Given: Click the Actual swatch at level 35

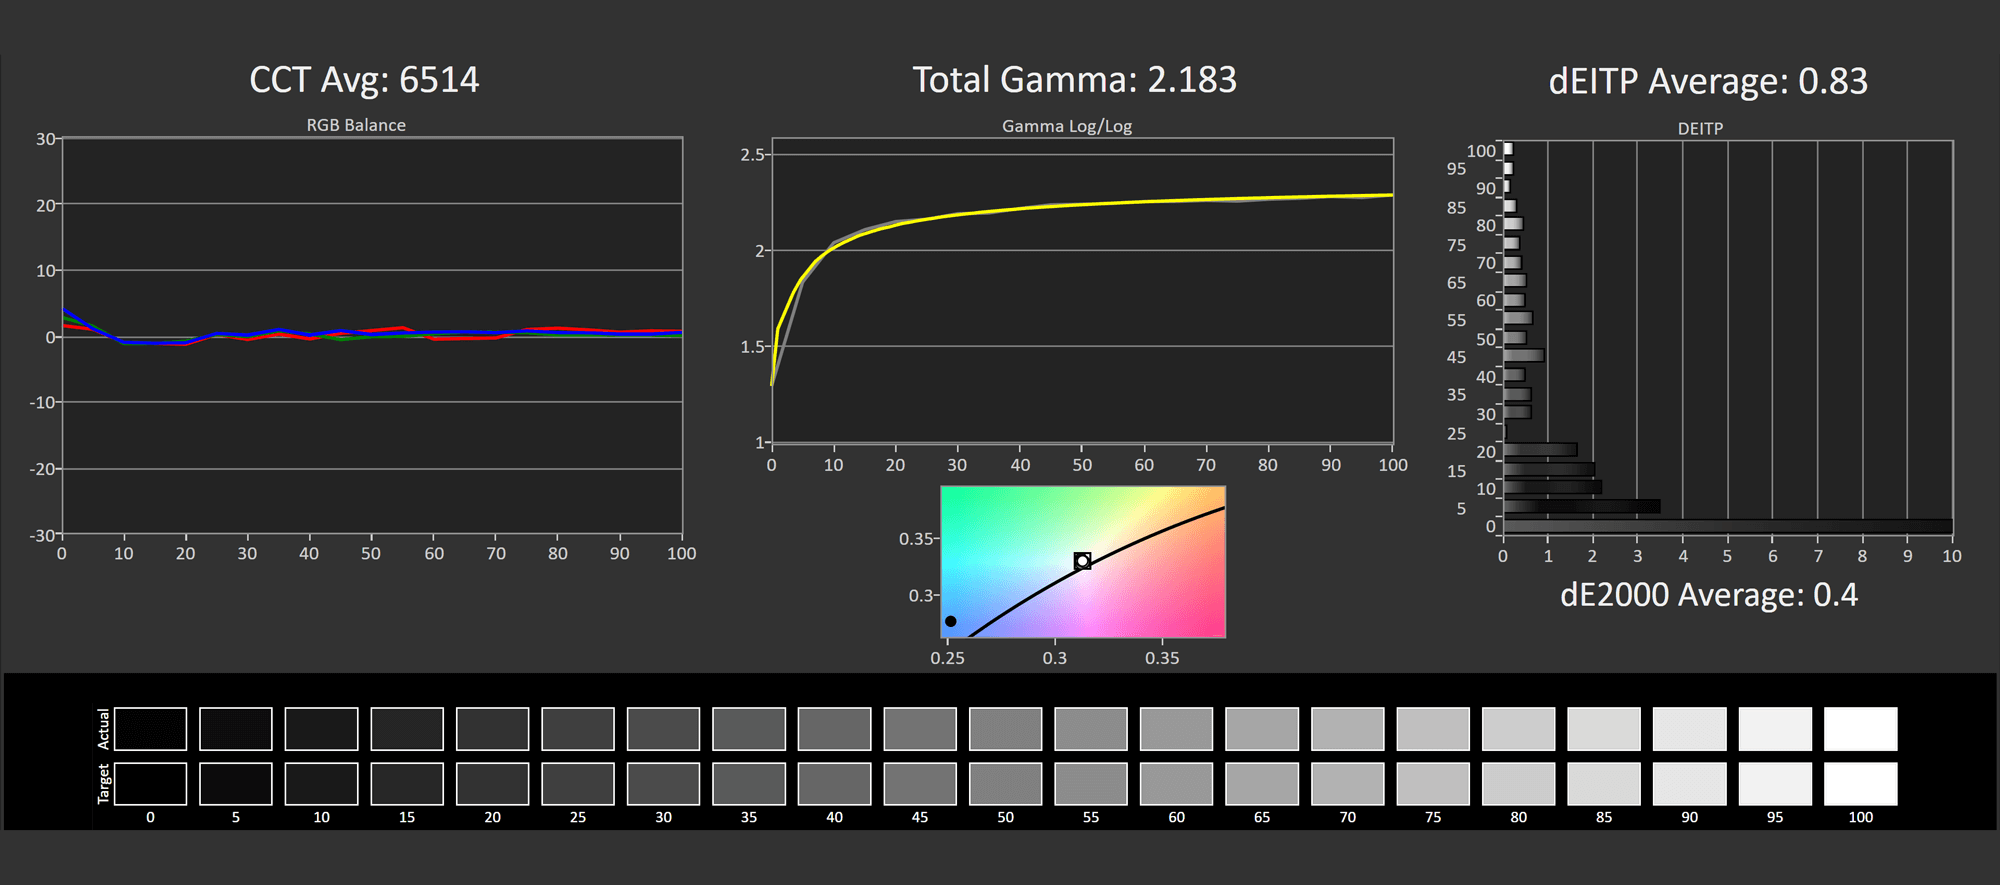Looking at the screenshot, I should pyautogui.click(x=749, y=729).
